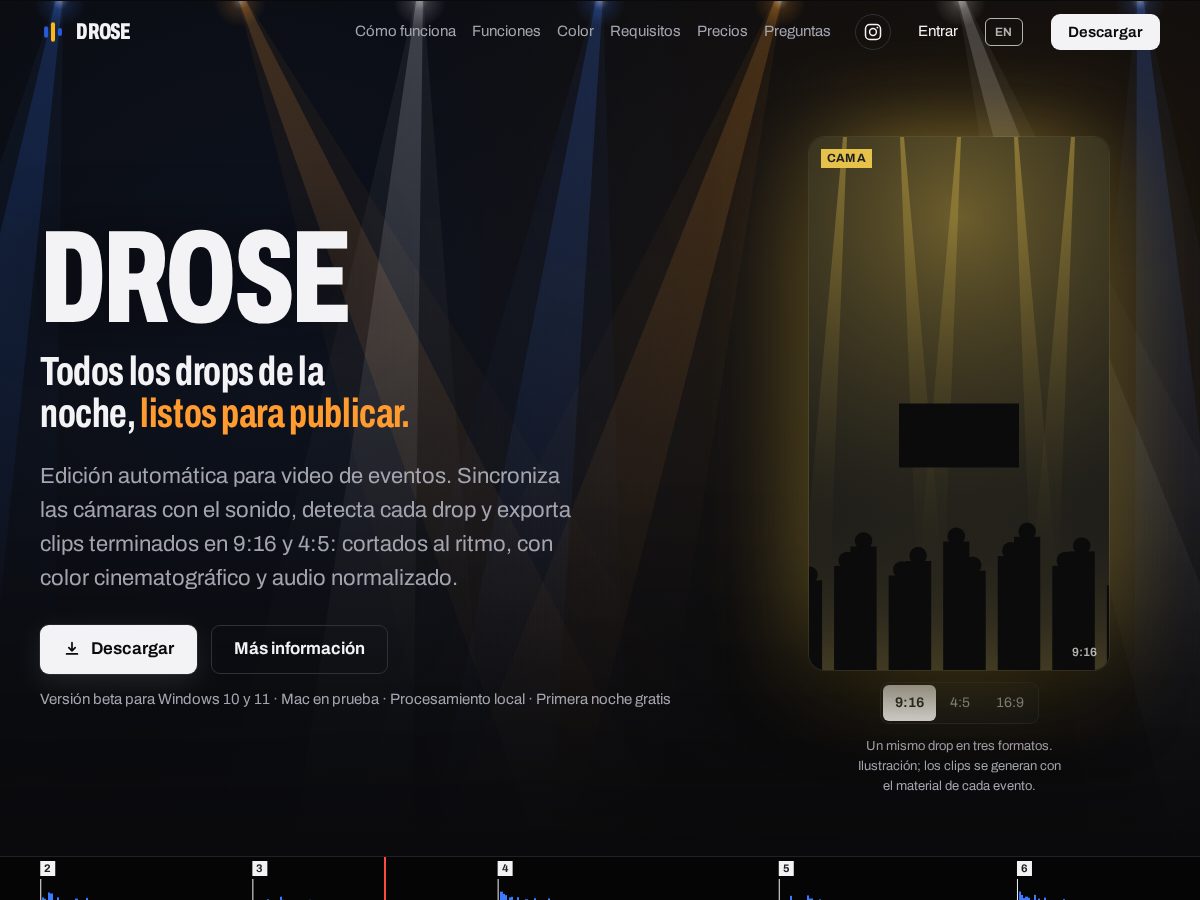Click the hero Descargar button with download icon
This screenshot has height=900, width=1200.
click(118, 649)
